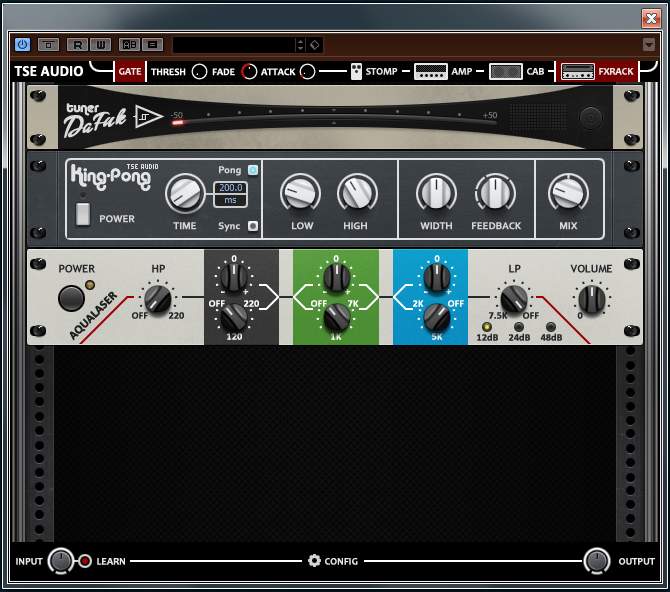Click the TSE AUDIO logo
The image size is (670, 592).
pyautogui.click(x=49, y=71)
